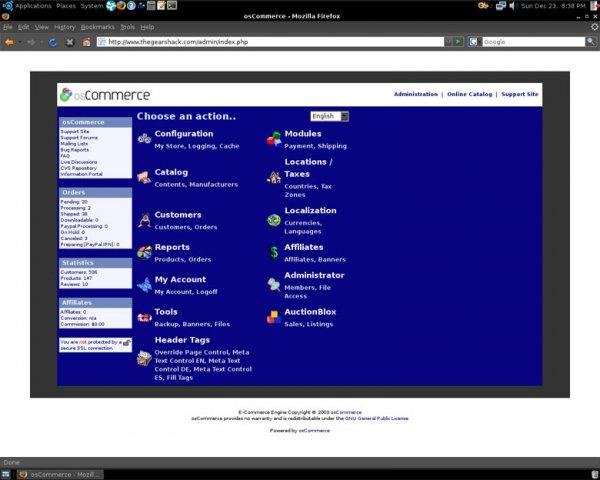Click the "Shipped: 38" orders entry
600x480 pixels.
pos(74,214)
